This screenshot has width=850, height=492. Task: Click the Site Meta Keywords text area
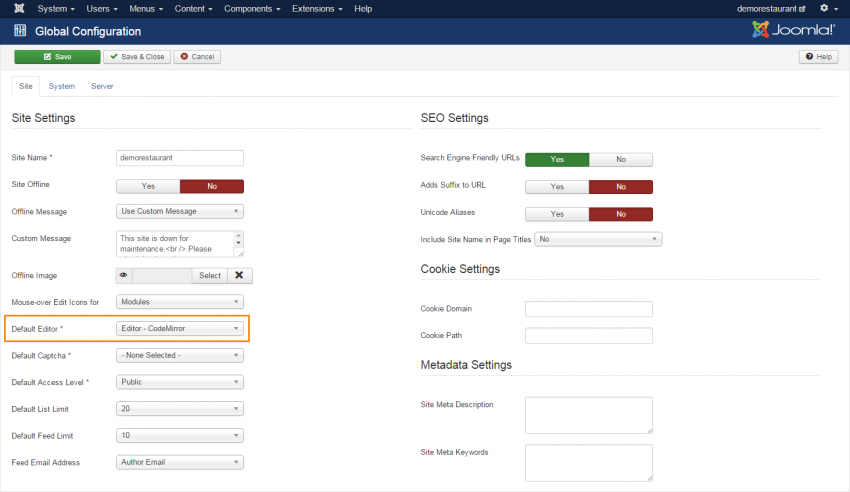(x=589, y=463)
